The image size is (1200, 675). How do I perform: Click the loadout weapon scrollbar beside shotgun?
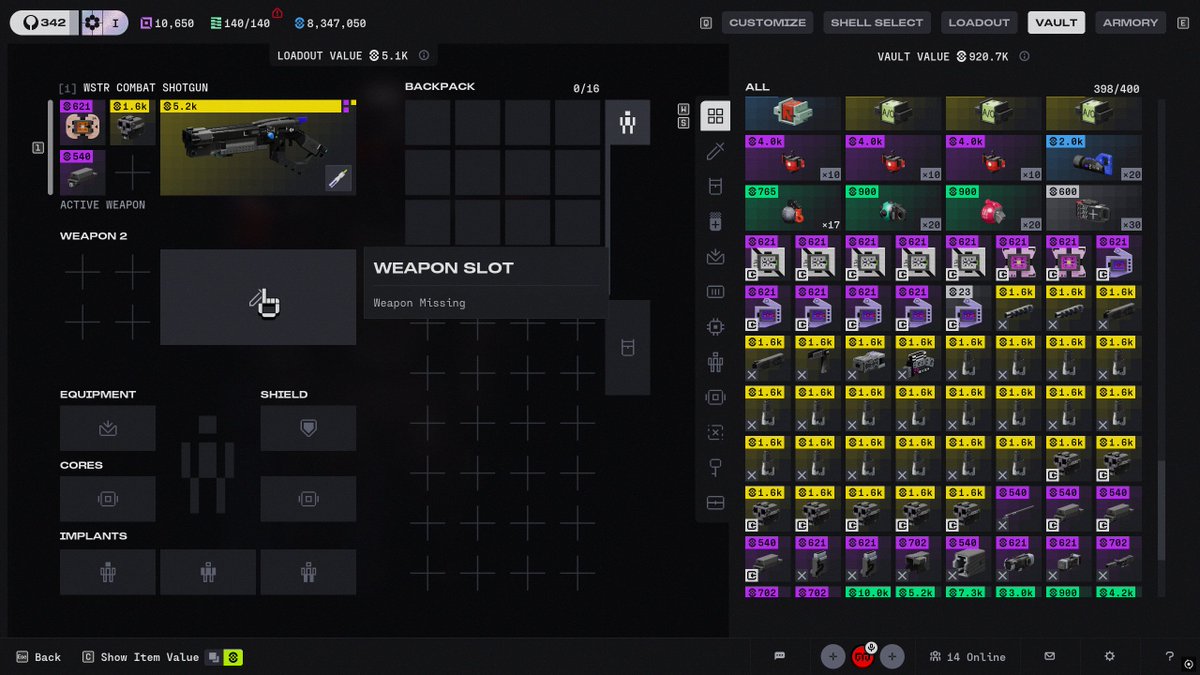(x=50, y=147)
